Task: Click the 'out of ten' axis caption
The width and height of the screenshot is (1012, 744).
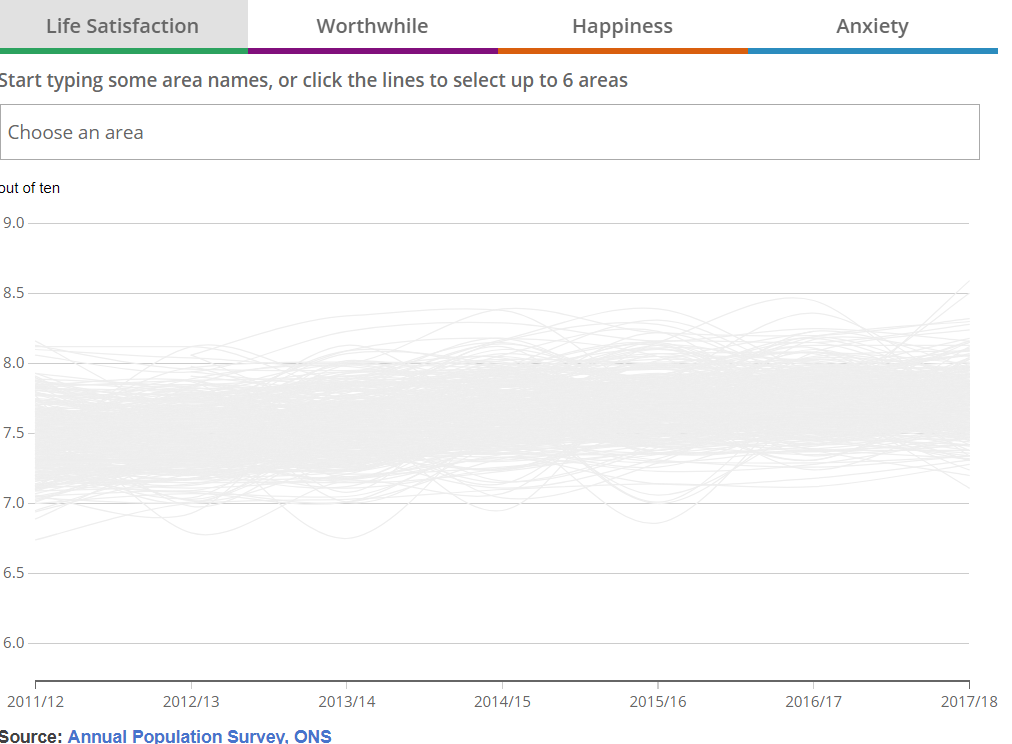Action: (x=30, y=188)
